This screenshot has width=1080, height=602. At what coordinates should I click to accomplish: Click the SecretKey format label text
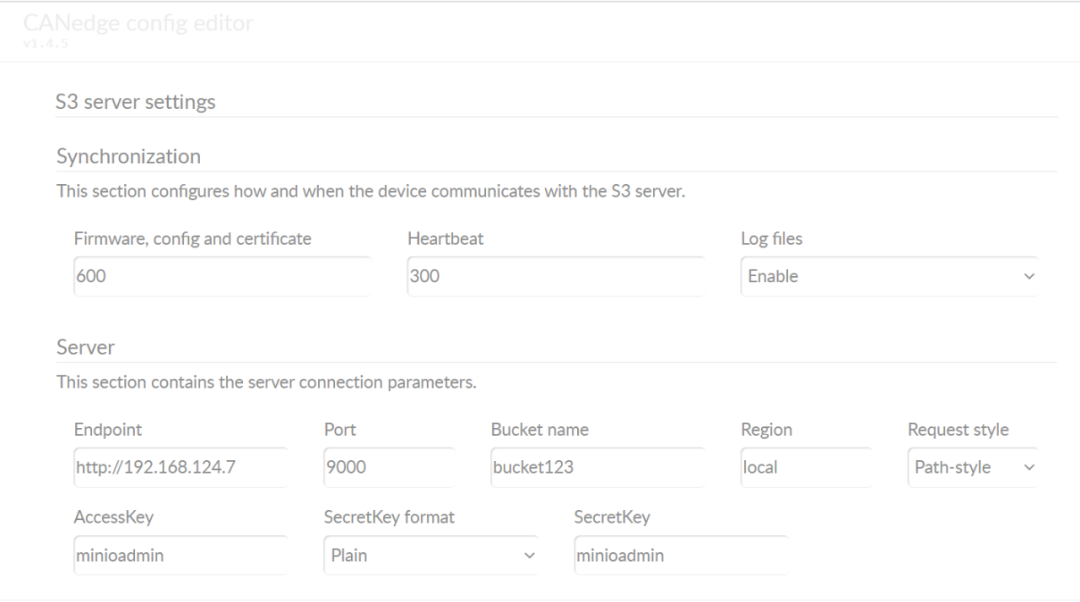(x=389, y=517)
